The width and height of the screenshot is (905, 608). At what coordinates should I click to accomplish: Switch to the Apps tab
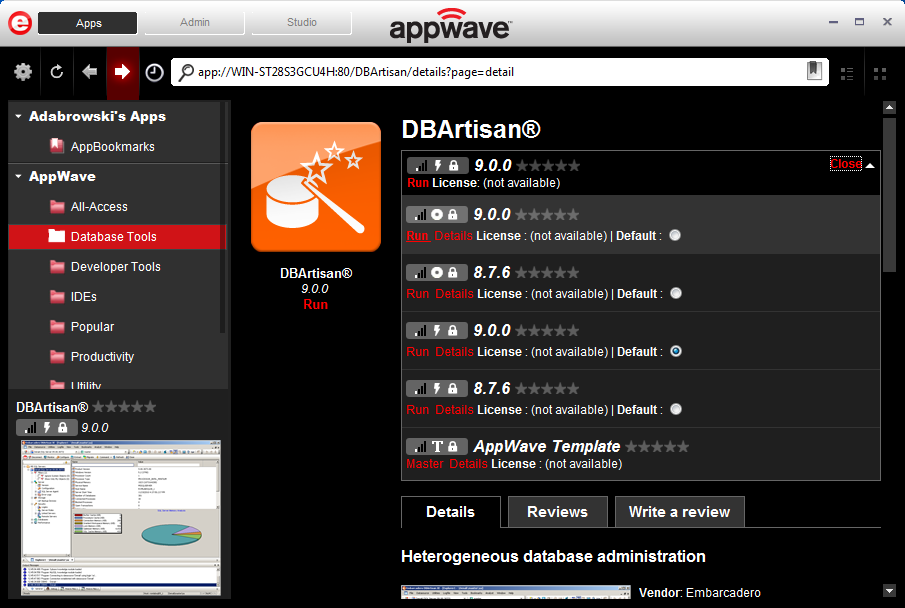pos(88,23)
